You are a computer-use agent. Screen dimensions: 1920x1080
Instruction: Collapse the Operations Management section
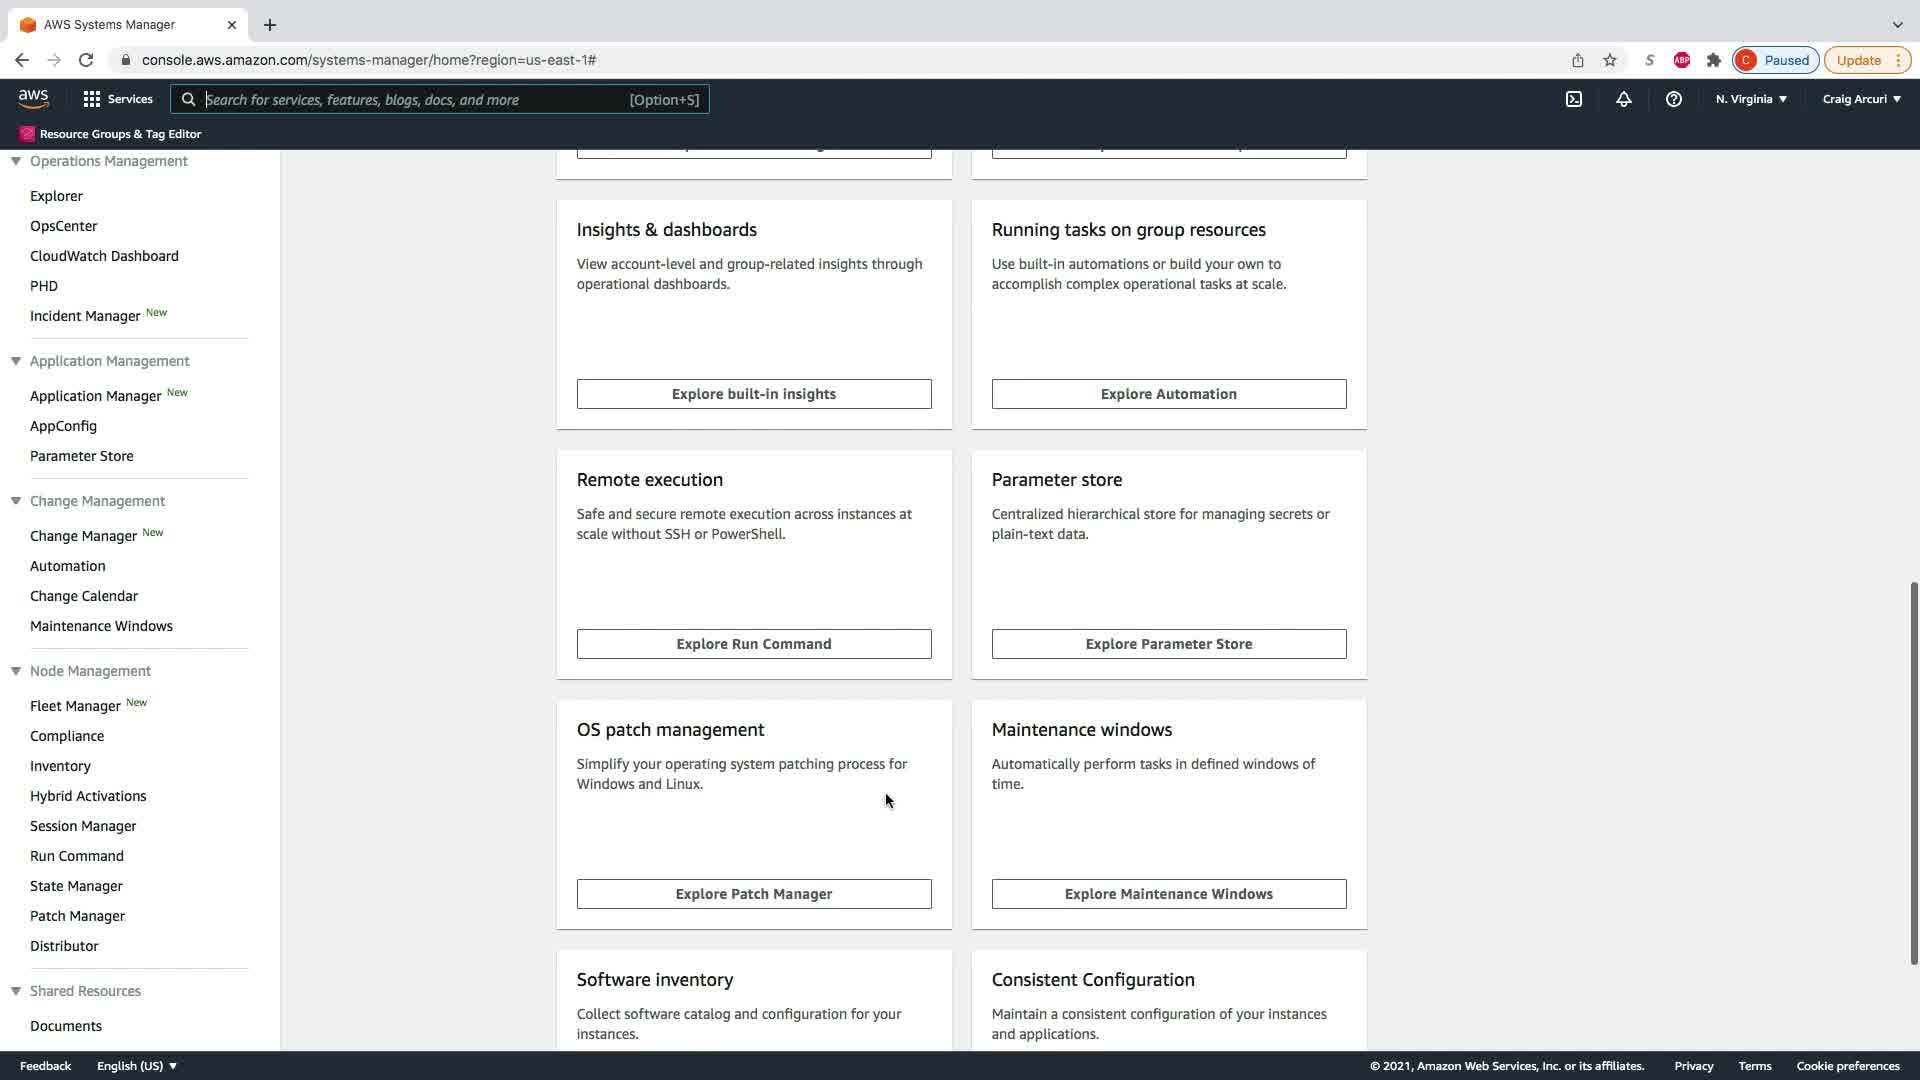(x=16, y=161)
